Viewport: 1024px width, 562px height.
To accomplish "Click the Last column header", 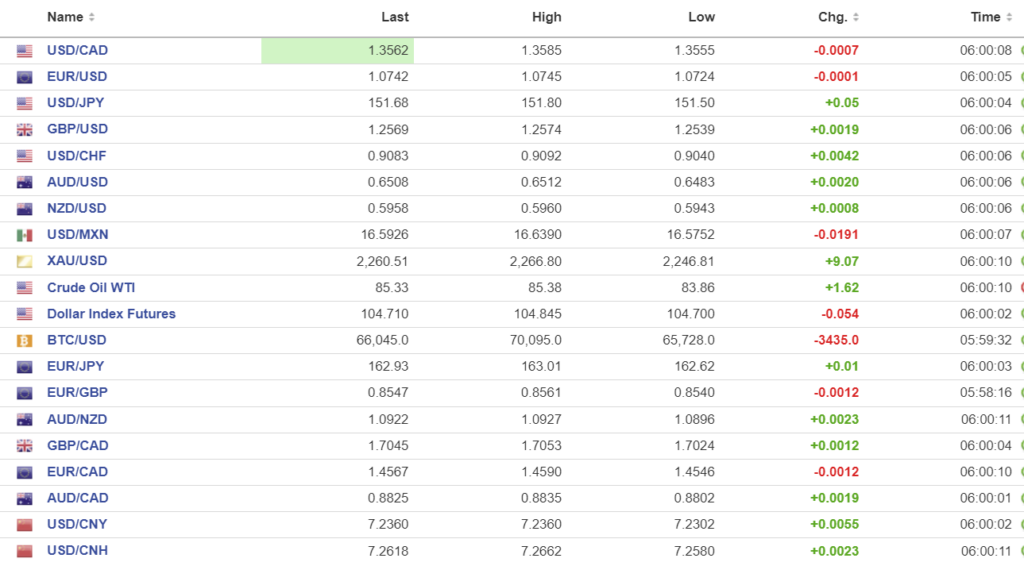I will [x=395, y=17].
